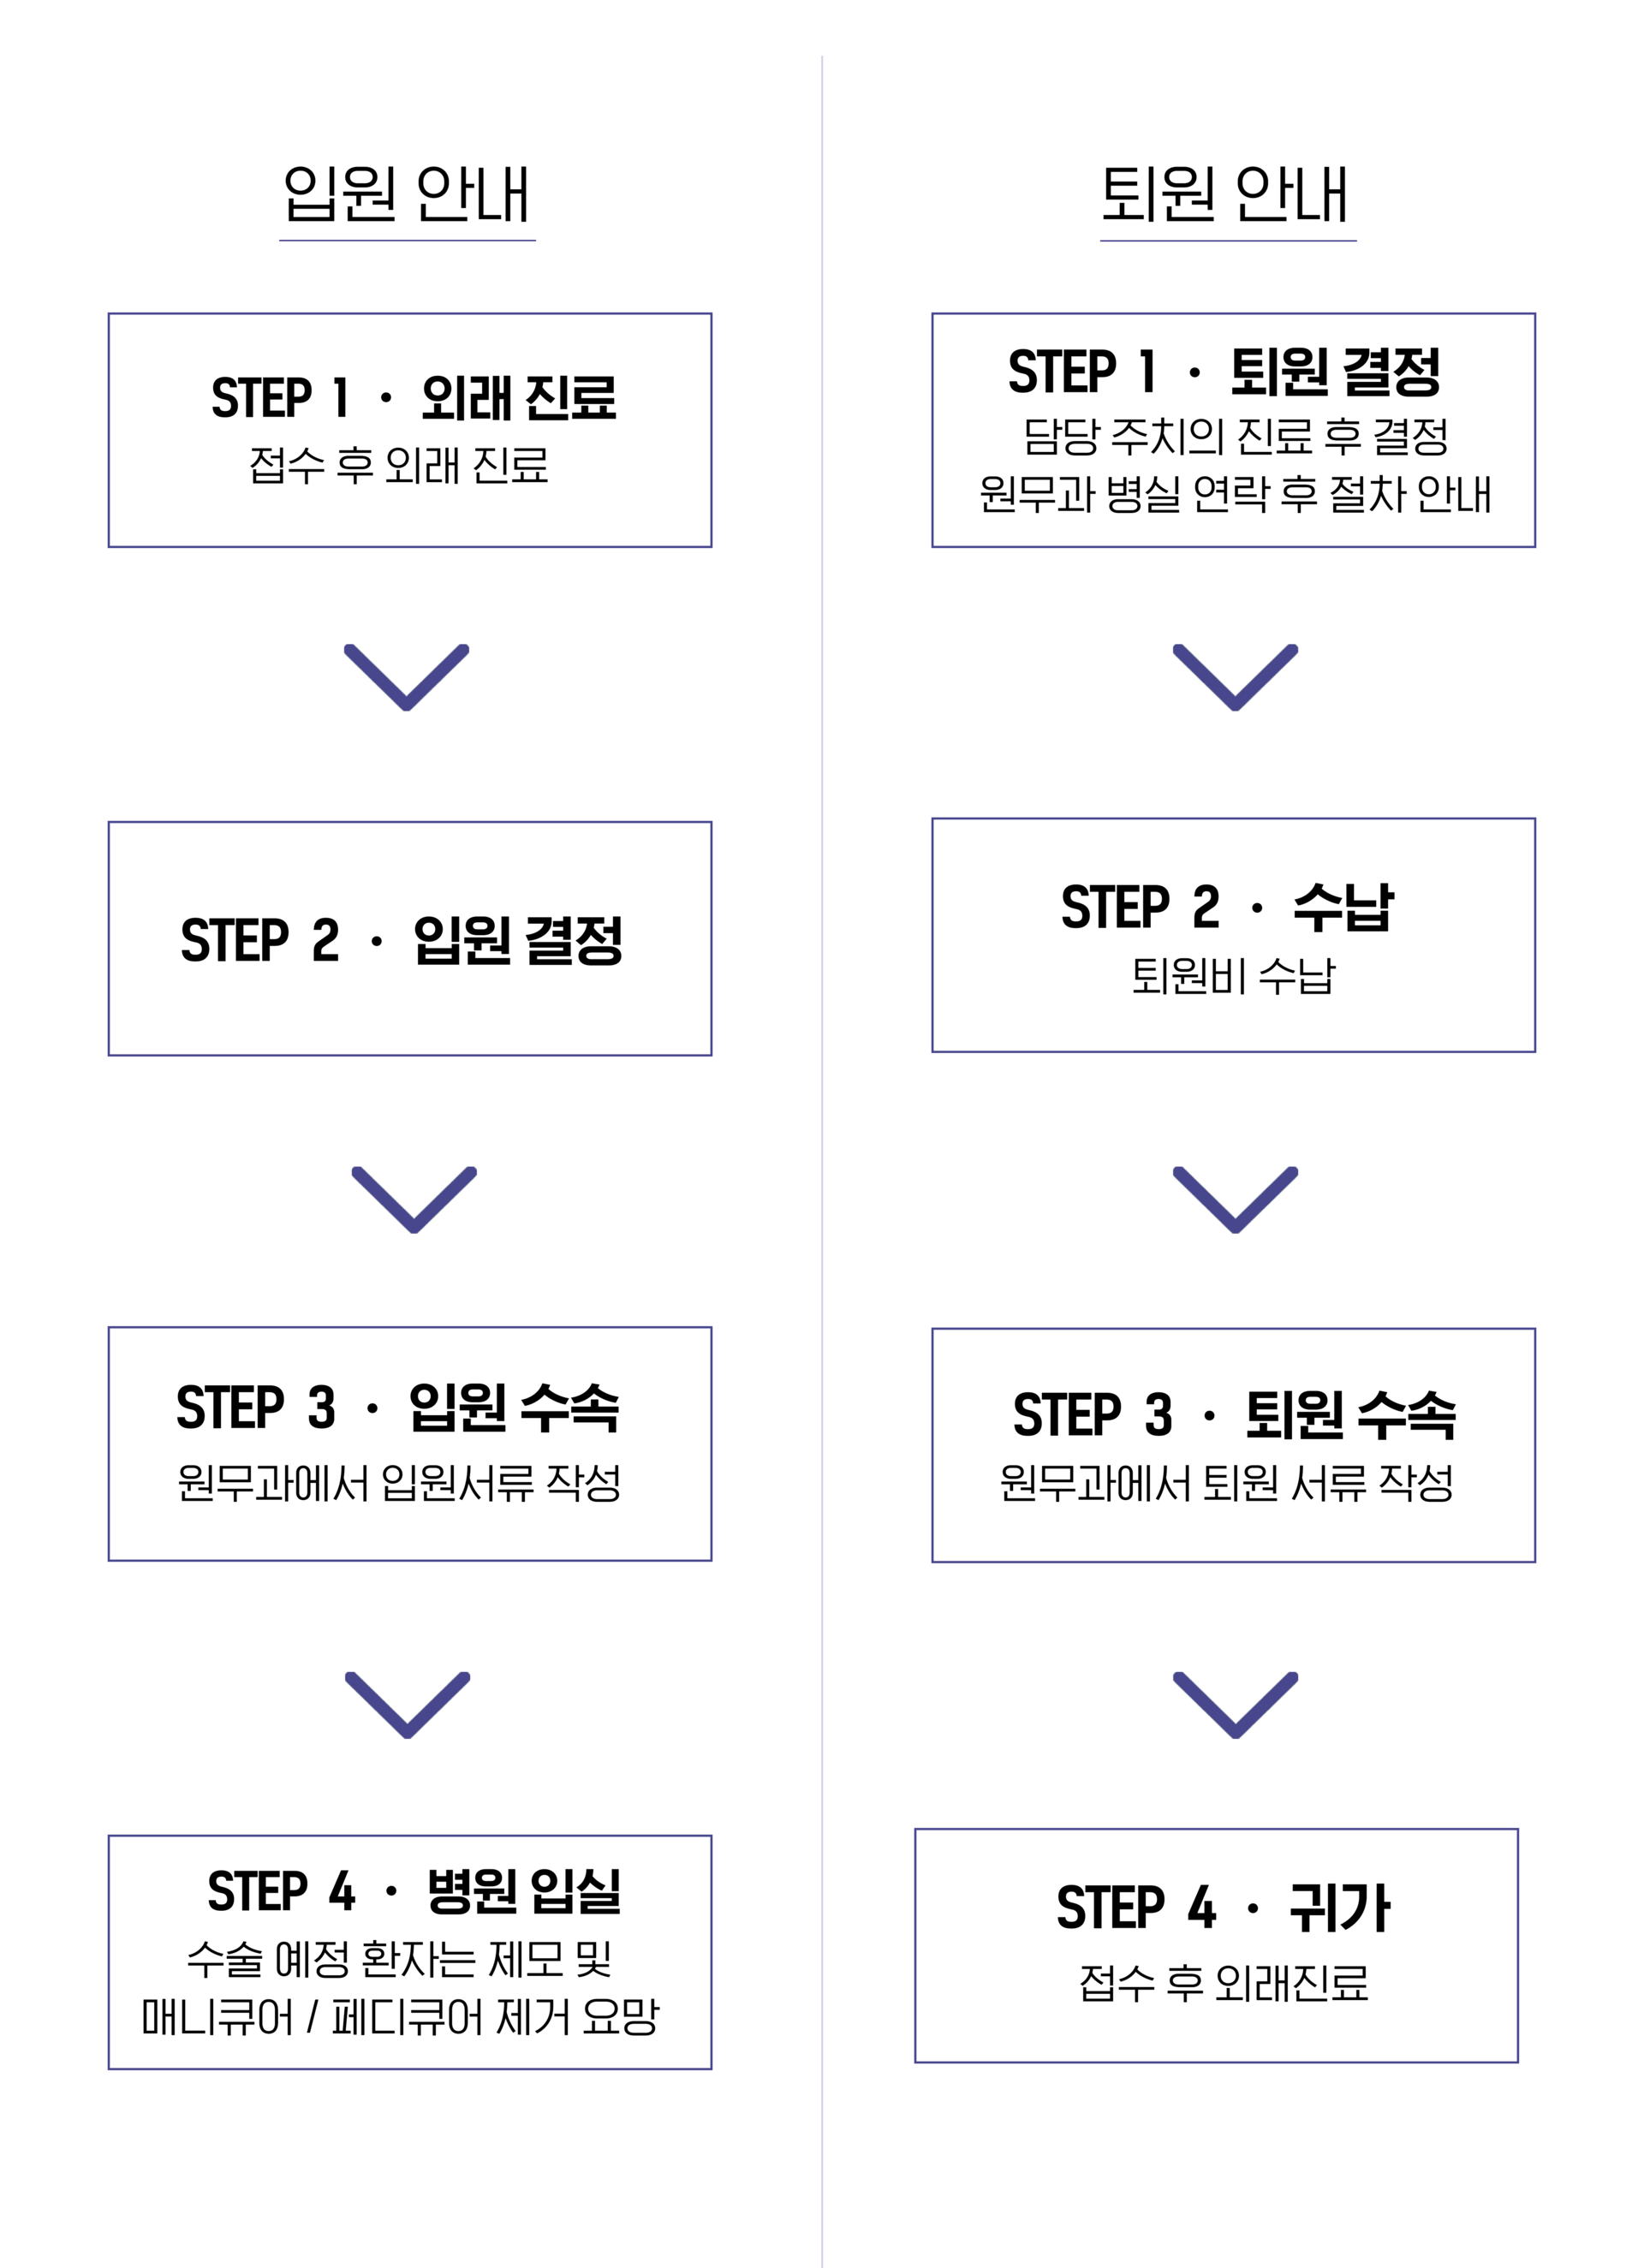This screenshot has width=1644, height=2268.
Task: Open the STEP 3 퇴원 수속 box
Action: pyautogui.click(x=1233, y=1445)
